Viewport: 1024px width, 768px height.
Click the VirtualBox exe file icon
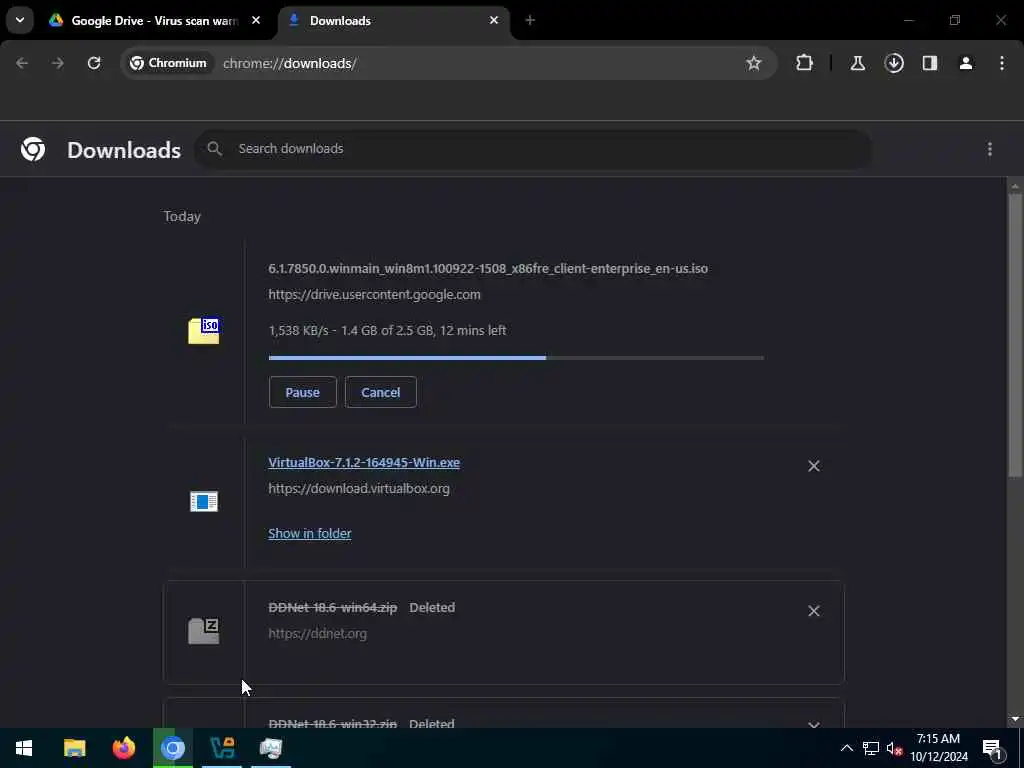point(204,502)
